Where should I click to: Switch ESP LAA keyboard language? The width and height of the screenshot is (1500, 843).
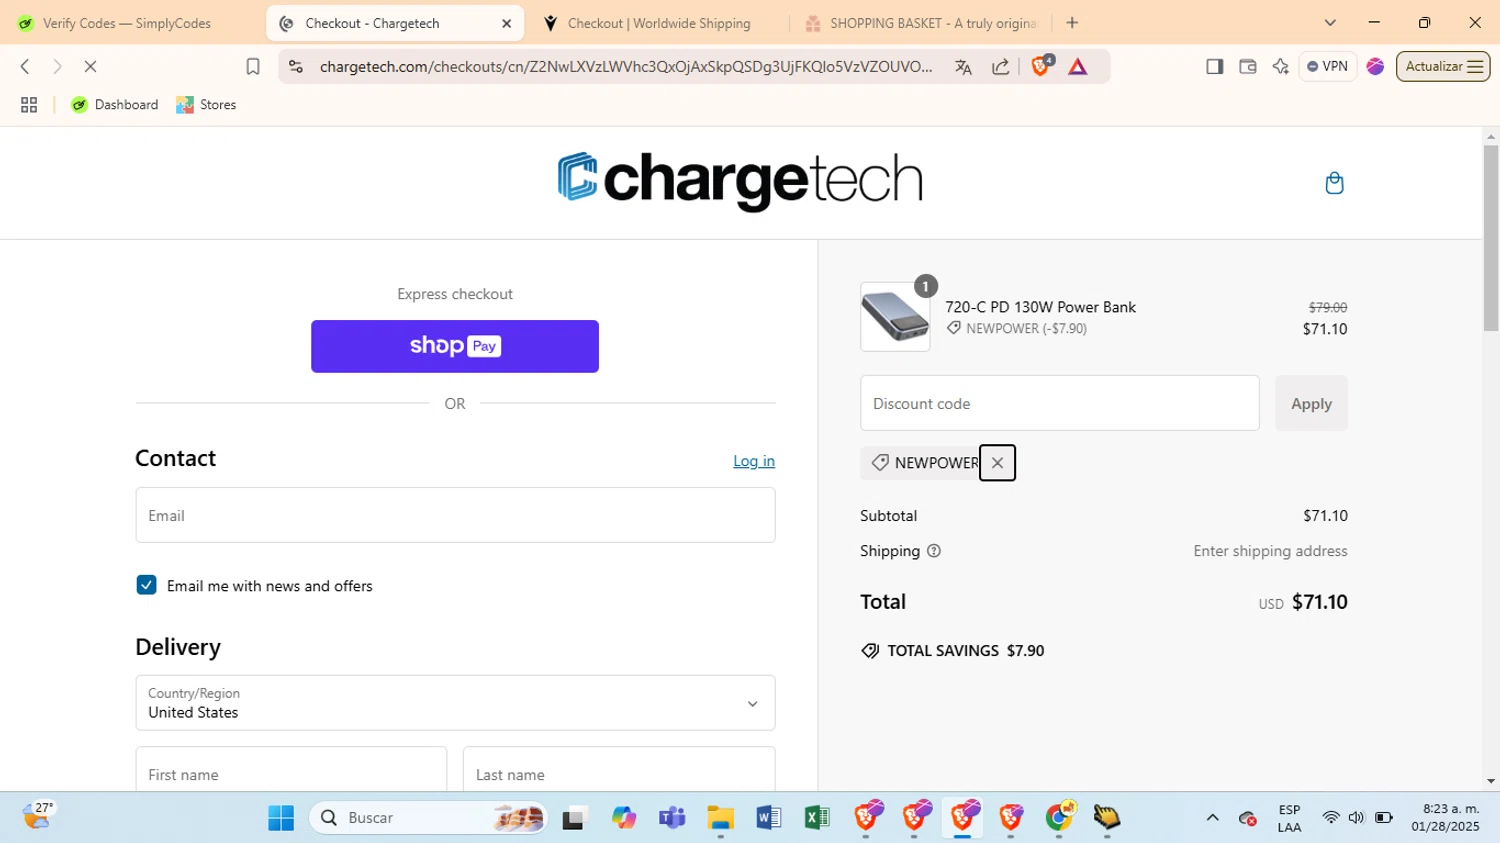click(1289, 818)
